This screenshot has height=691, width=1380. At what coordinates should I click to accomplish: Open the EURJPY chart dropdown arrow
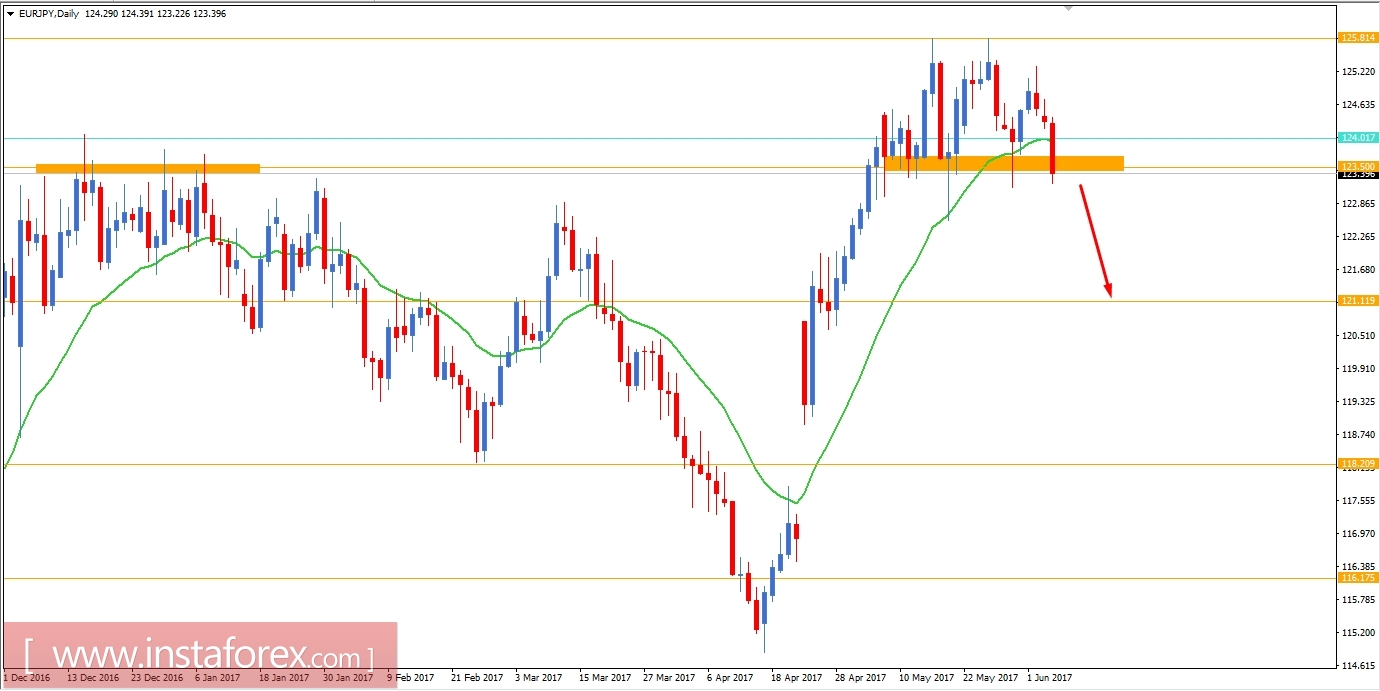10,13
